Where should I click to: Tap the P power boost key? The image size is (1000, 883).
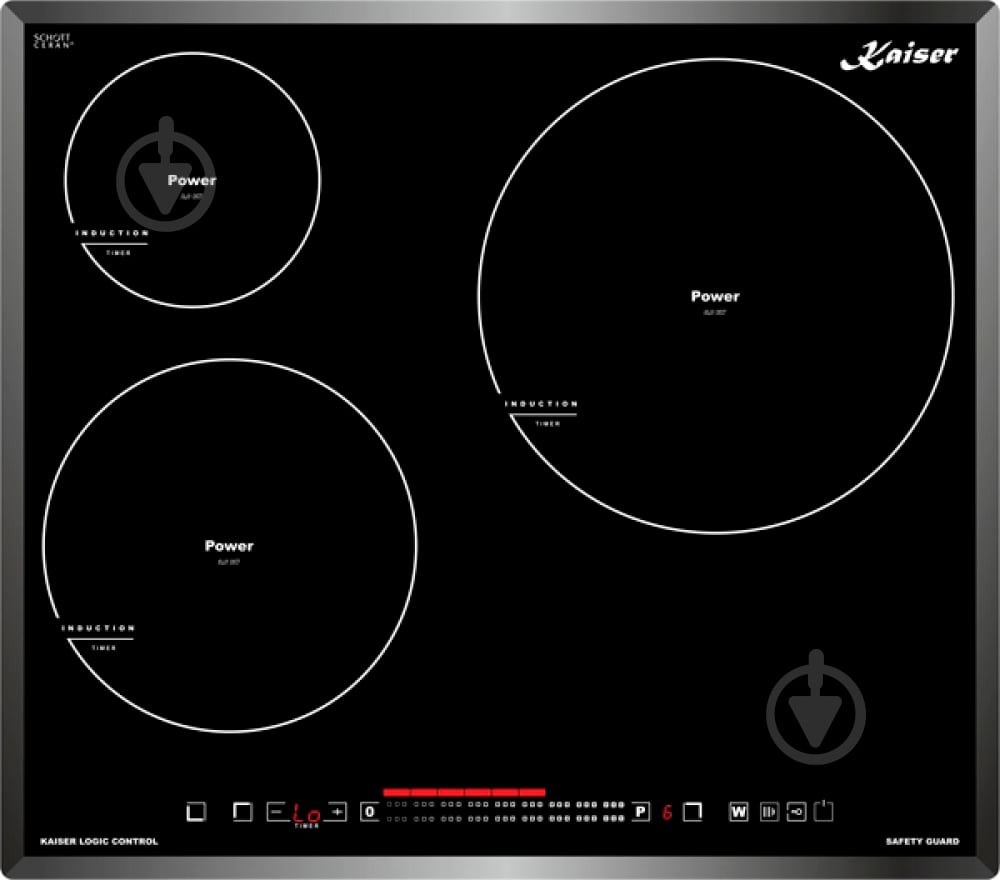point(641,812)
